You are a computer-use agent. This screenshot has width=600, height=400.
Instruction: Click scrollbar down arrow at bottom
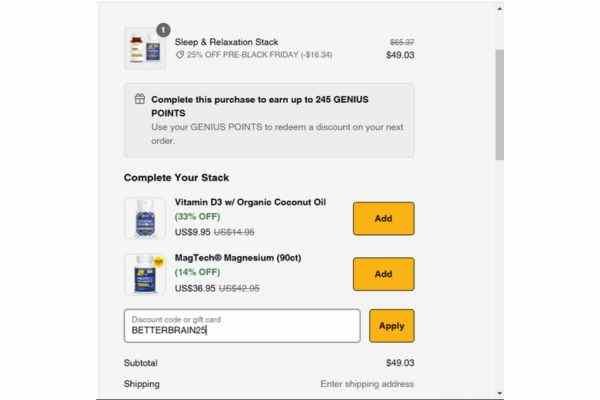click(x=499, y=393)
